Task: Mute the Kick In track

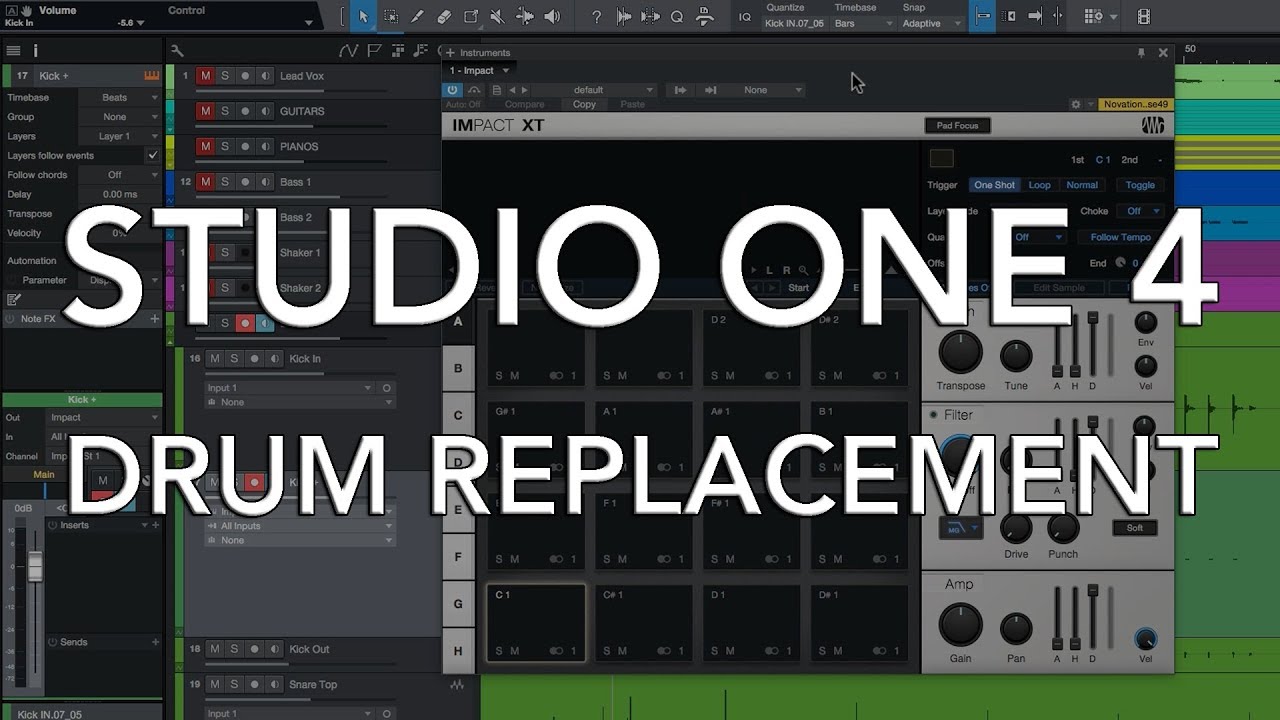Action: [x=214, y=359]
